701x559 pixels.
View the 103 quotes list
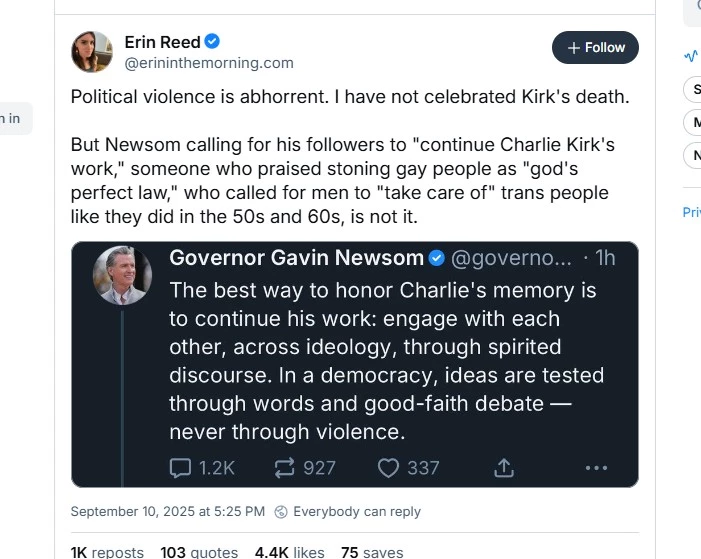click(199, 552)
